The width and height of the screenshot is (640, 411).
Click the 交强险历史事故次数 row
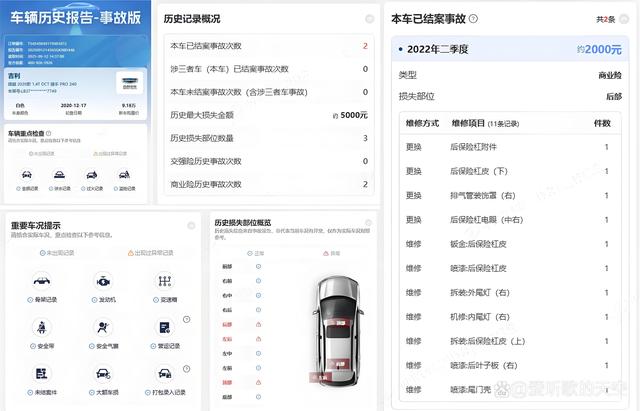click(x=269, y=161)
